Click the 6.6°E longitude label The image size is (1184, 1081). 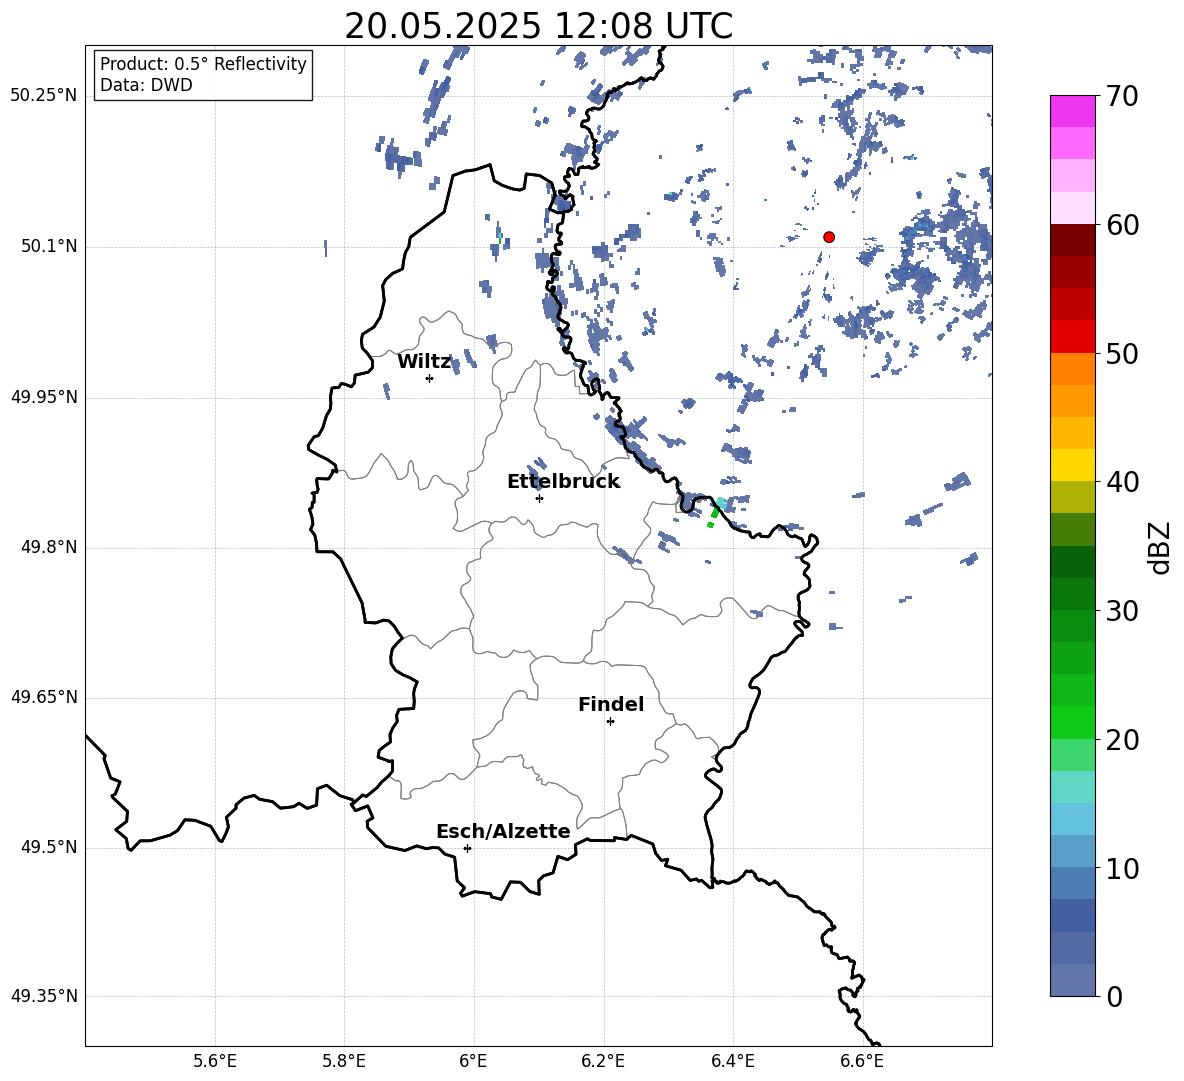862,1061
